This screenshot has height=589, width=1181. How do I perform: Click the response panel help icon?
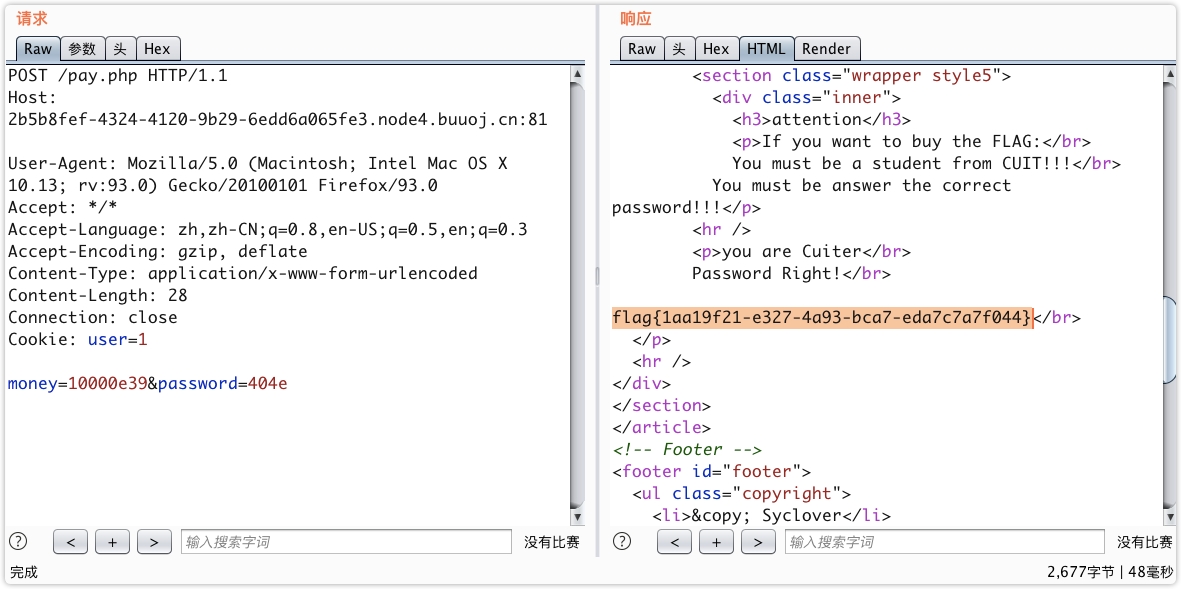[622, 541]
